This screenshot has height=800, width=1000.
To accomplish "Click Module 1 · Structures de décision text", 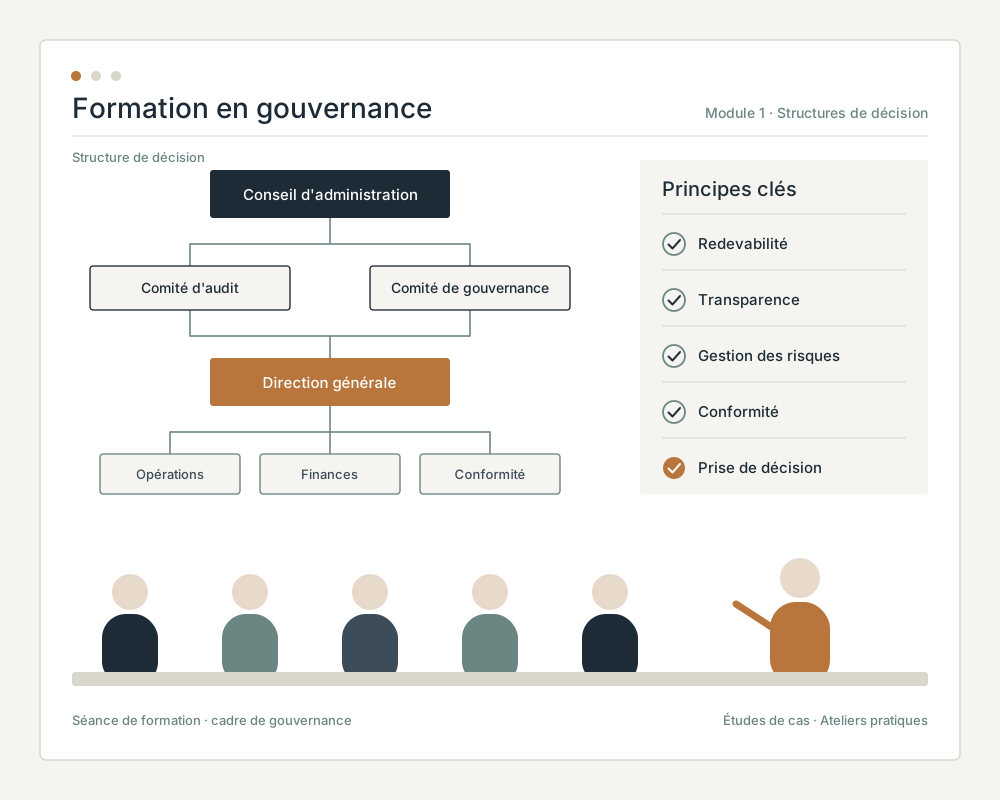I will [816, 113].
